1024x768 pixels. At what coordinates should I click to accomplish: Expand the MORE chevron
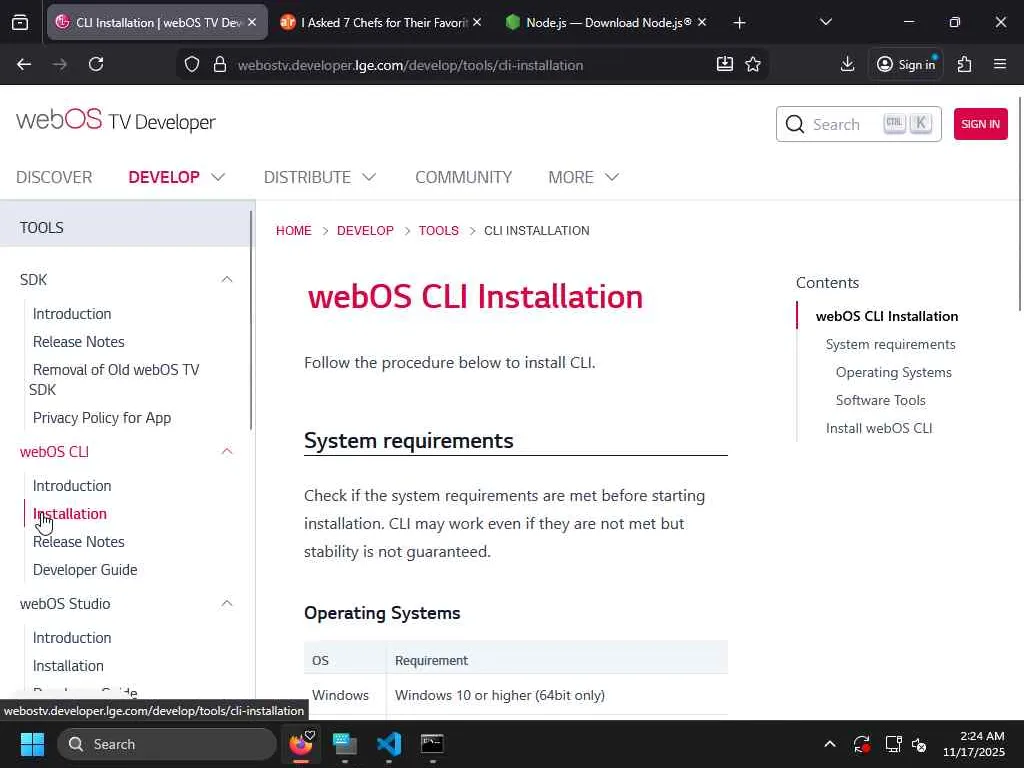pyautogui.click(x=612, y=177)
